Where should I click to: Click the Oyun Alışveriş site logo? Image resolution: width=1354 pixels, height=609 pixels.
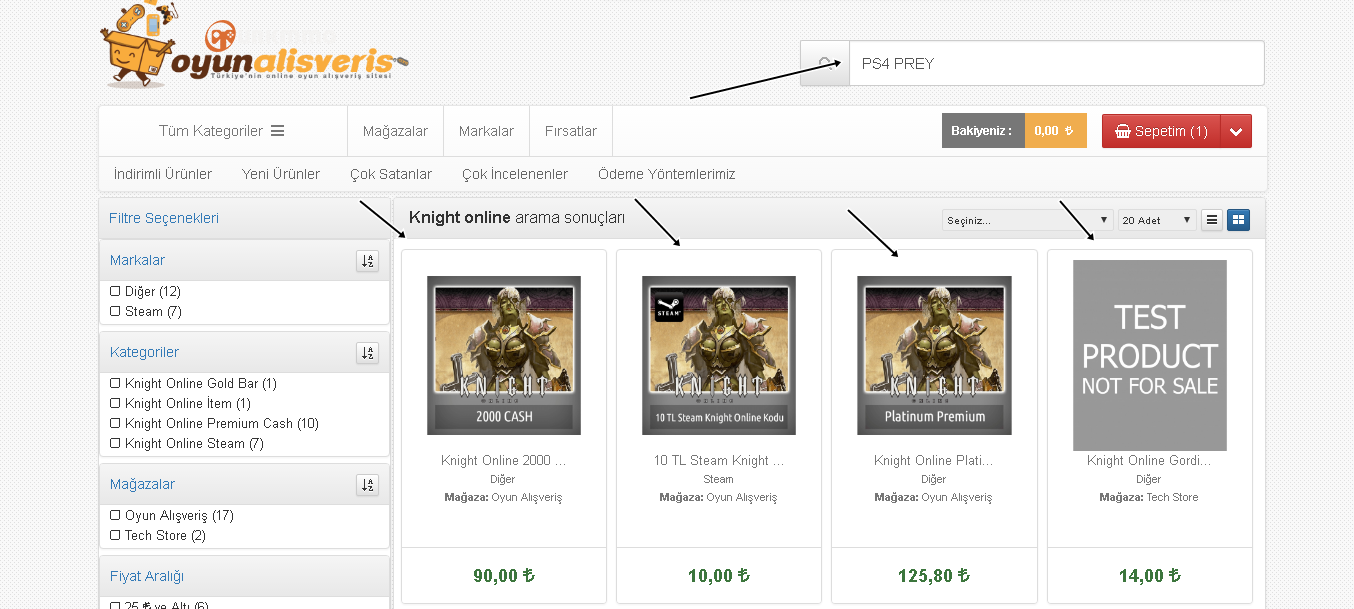254,45
